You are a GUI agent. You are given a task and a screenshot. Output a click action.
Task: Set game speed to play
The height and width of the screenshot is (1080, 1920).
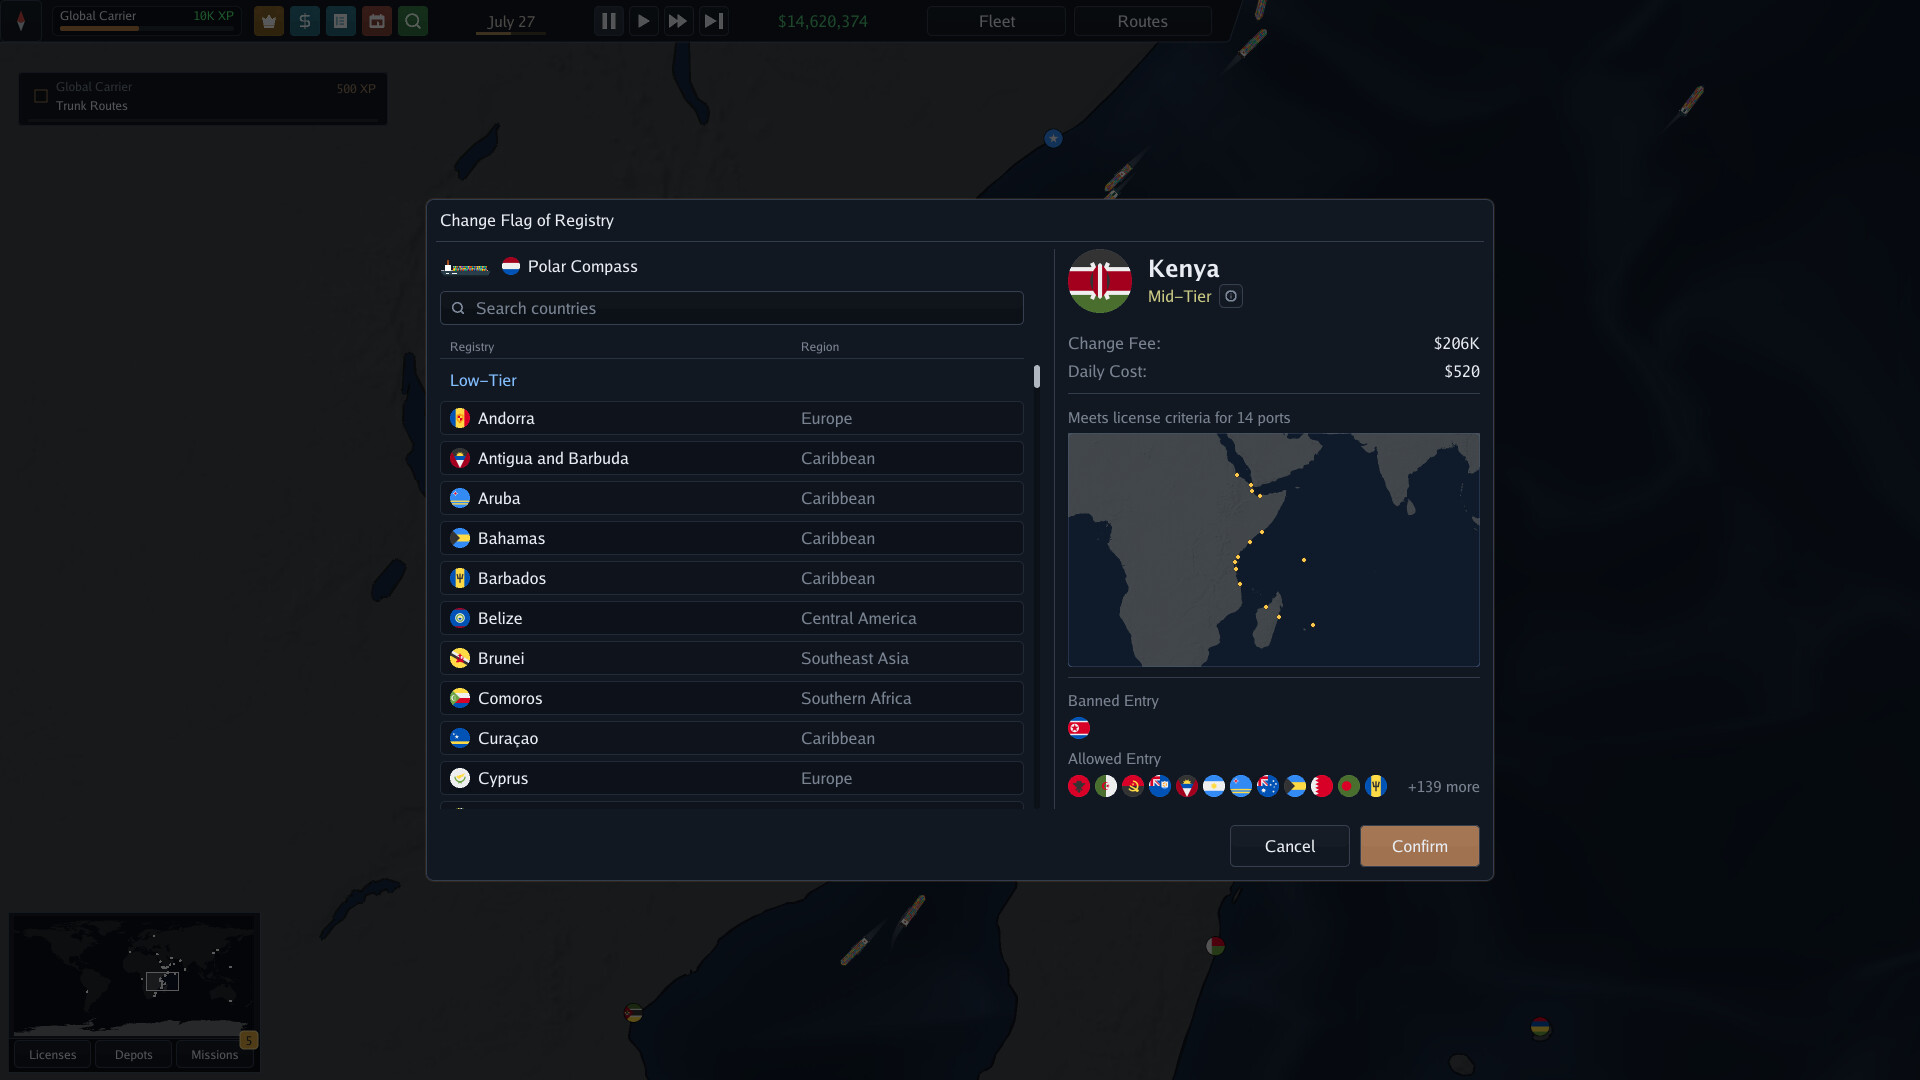point(643,21)
